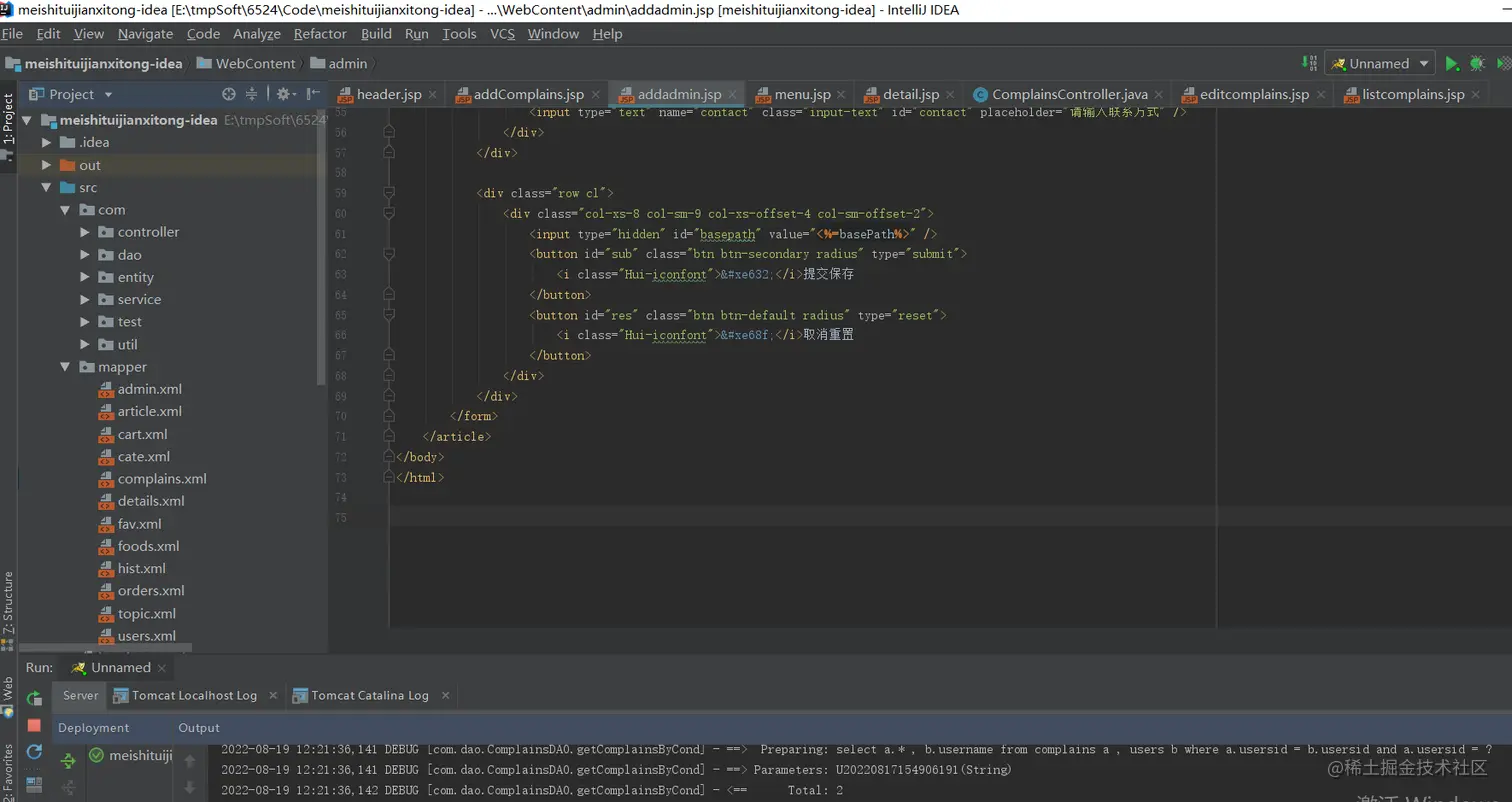The height and width of the screenshot is (802, 1512).
Task: Stop the server with red square
Action: (x=34, y=725)
